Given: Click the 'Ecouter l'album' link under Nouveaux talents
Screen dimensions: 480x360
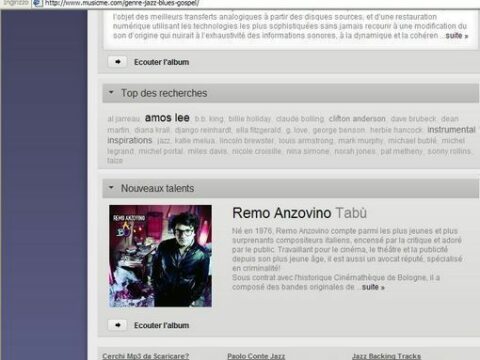Looking at the screenshot, I should point(161,325).
